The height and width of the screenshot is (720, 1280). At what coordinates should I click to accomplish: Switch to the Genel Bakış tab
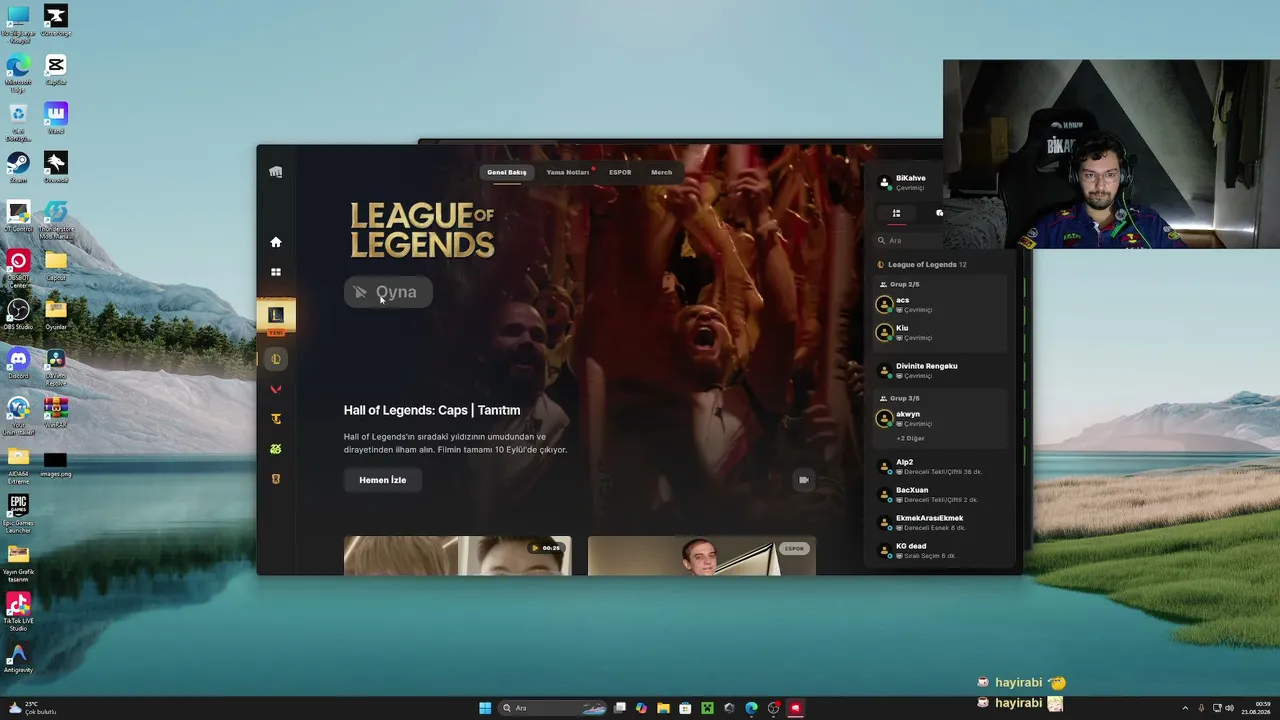[506, 172]
